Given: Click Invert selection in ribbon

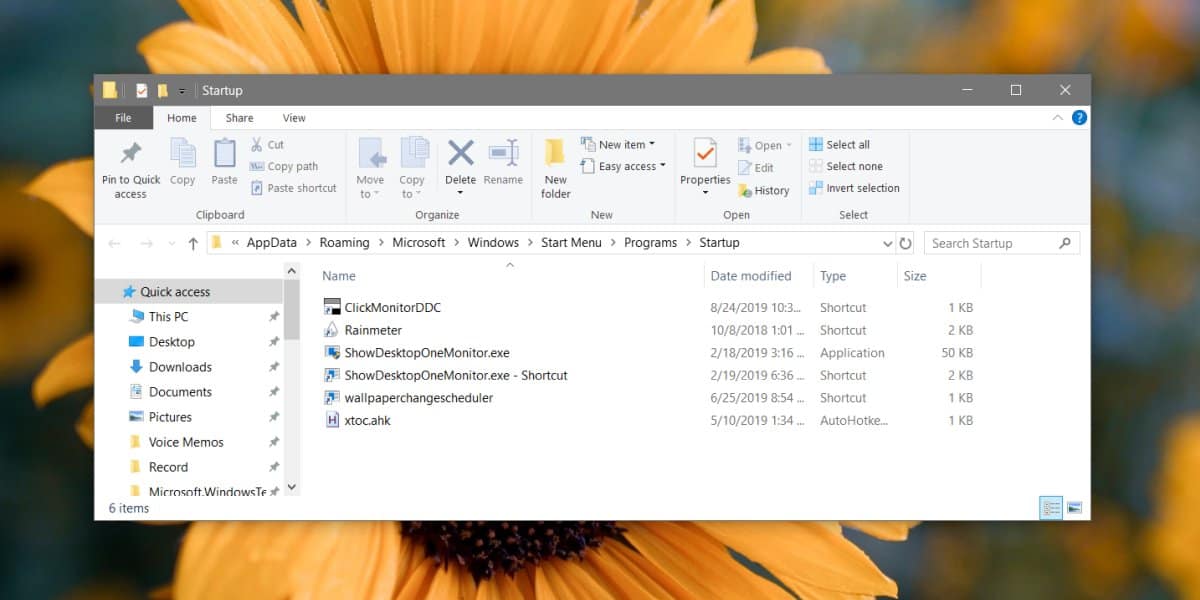Looking at the screenshot, I should 854,188.
